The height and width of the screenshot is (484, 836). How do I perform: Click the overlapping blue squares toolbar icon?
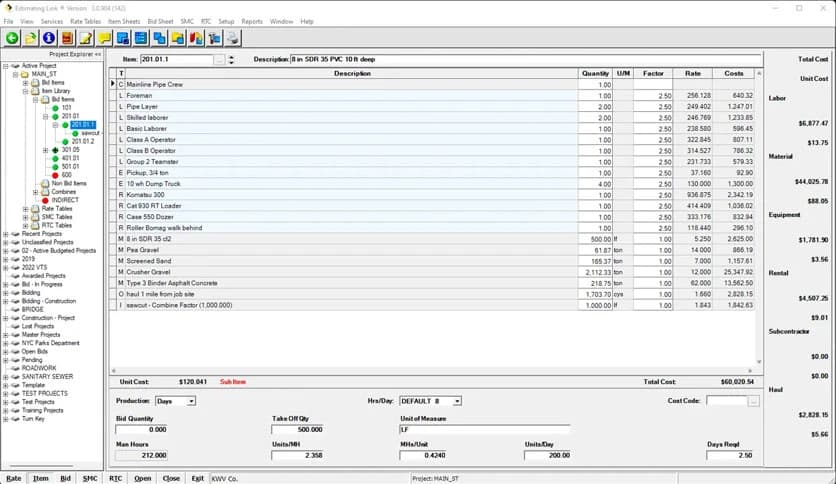coord(159,38)
